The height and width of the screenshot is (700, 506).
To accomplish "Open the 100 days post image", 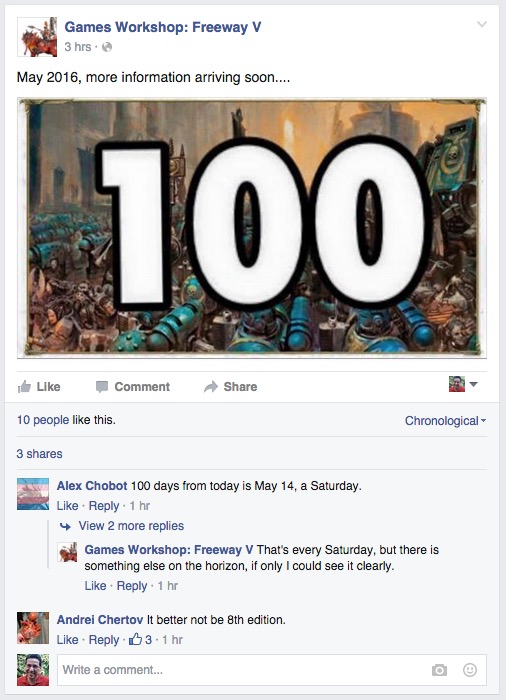I will (x=252, y=228).
